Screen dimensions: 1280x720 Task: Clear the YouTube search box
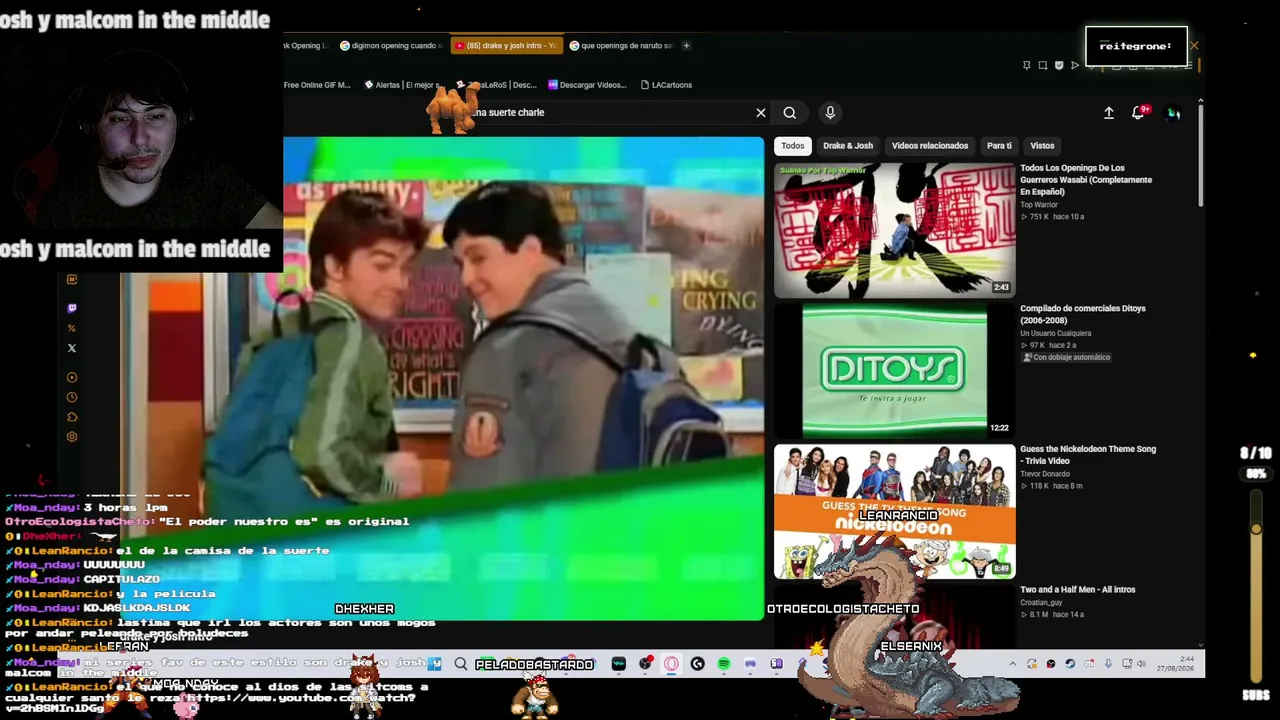(x=761, y=113)
